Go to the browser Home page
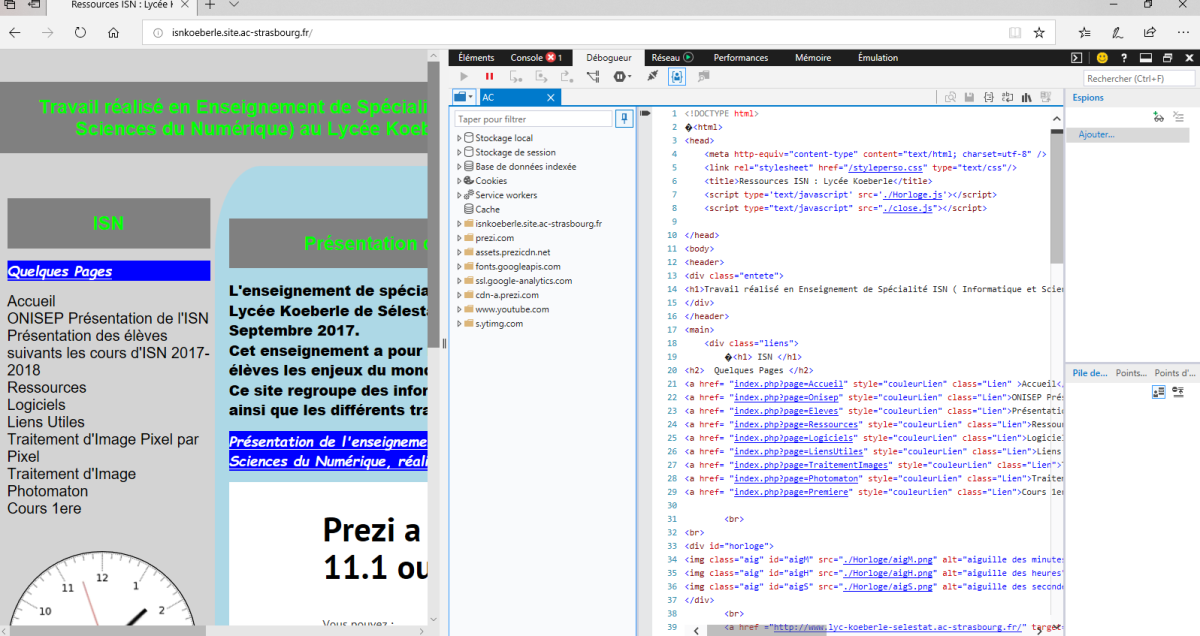 click(x=113, y=32)
